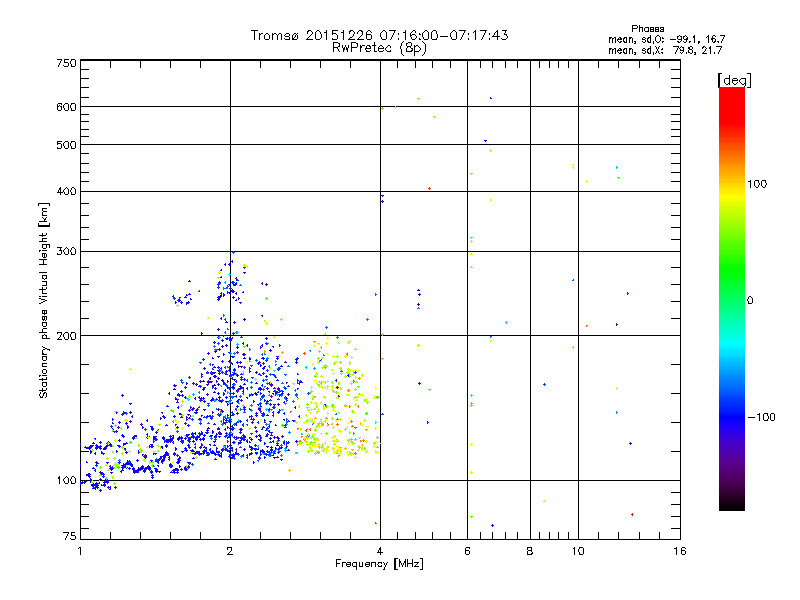Click the x-axis title 'Frequency [MHz]'
The image size is (800, 600).
pos(379,564)
